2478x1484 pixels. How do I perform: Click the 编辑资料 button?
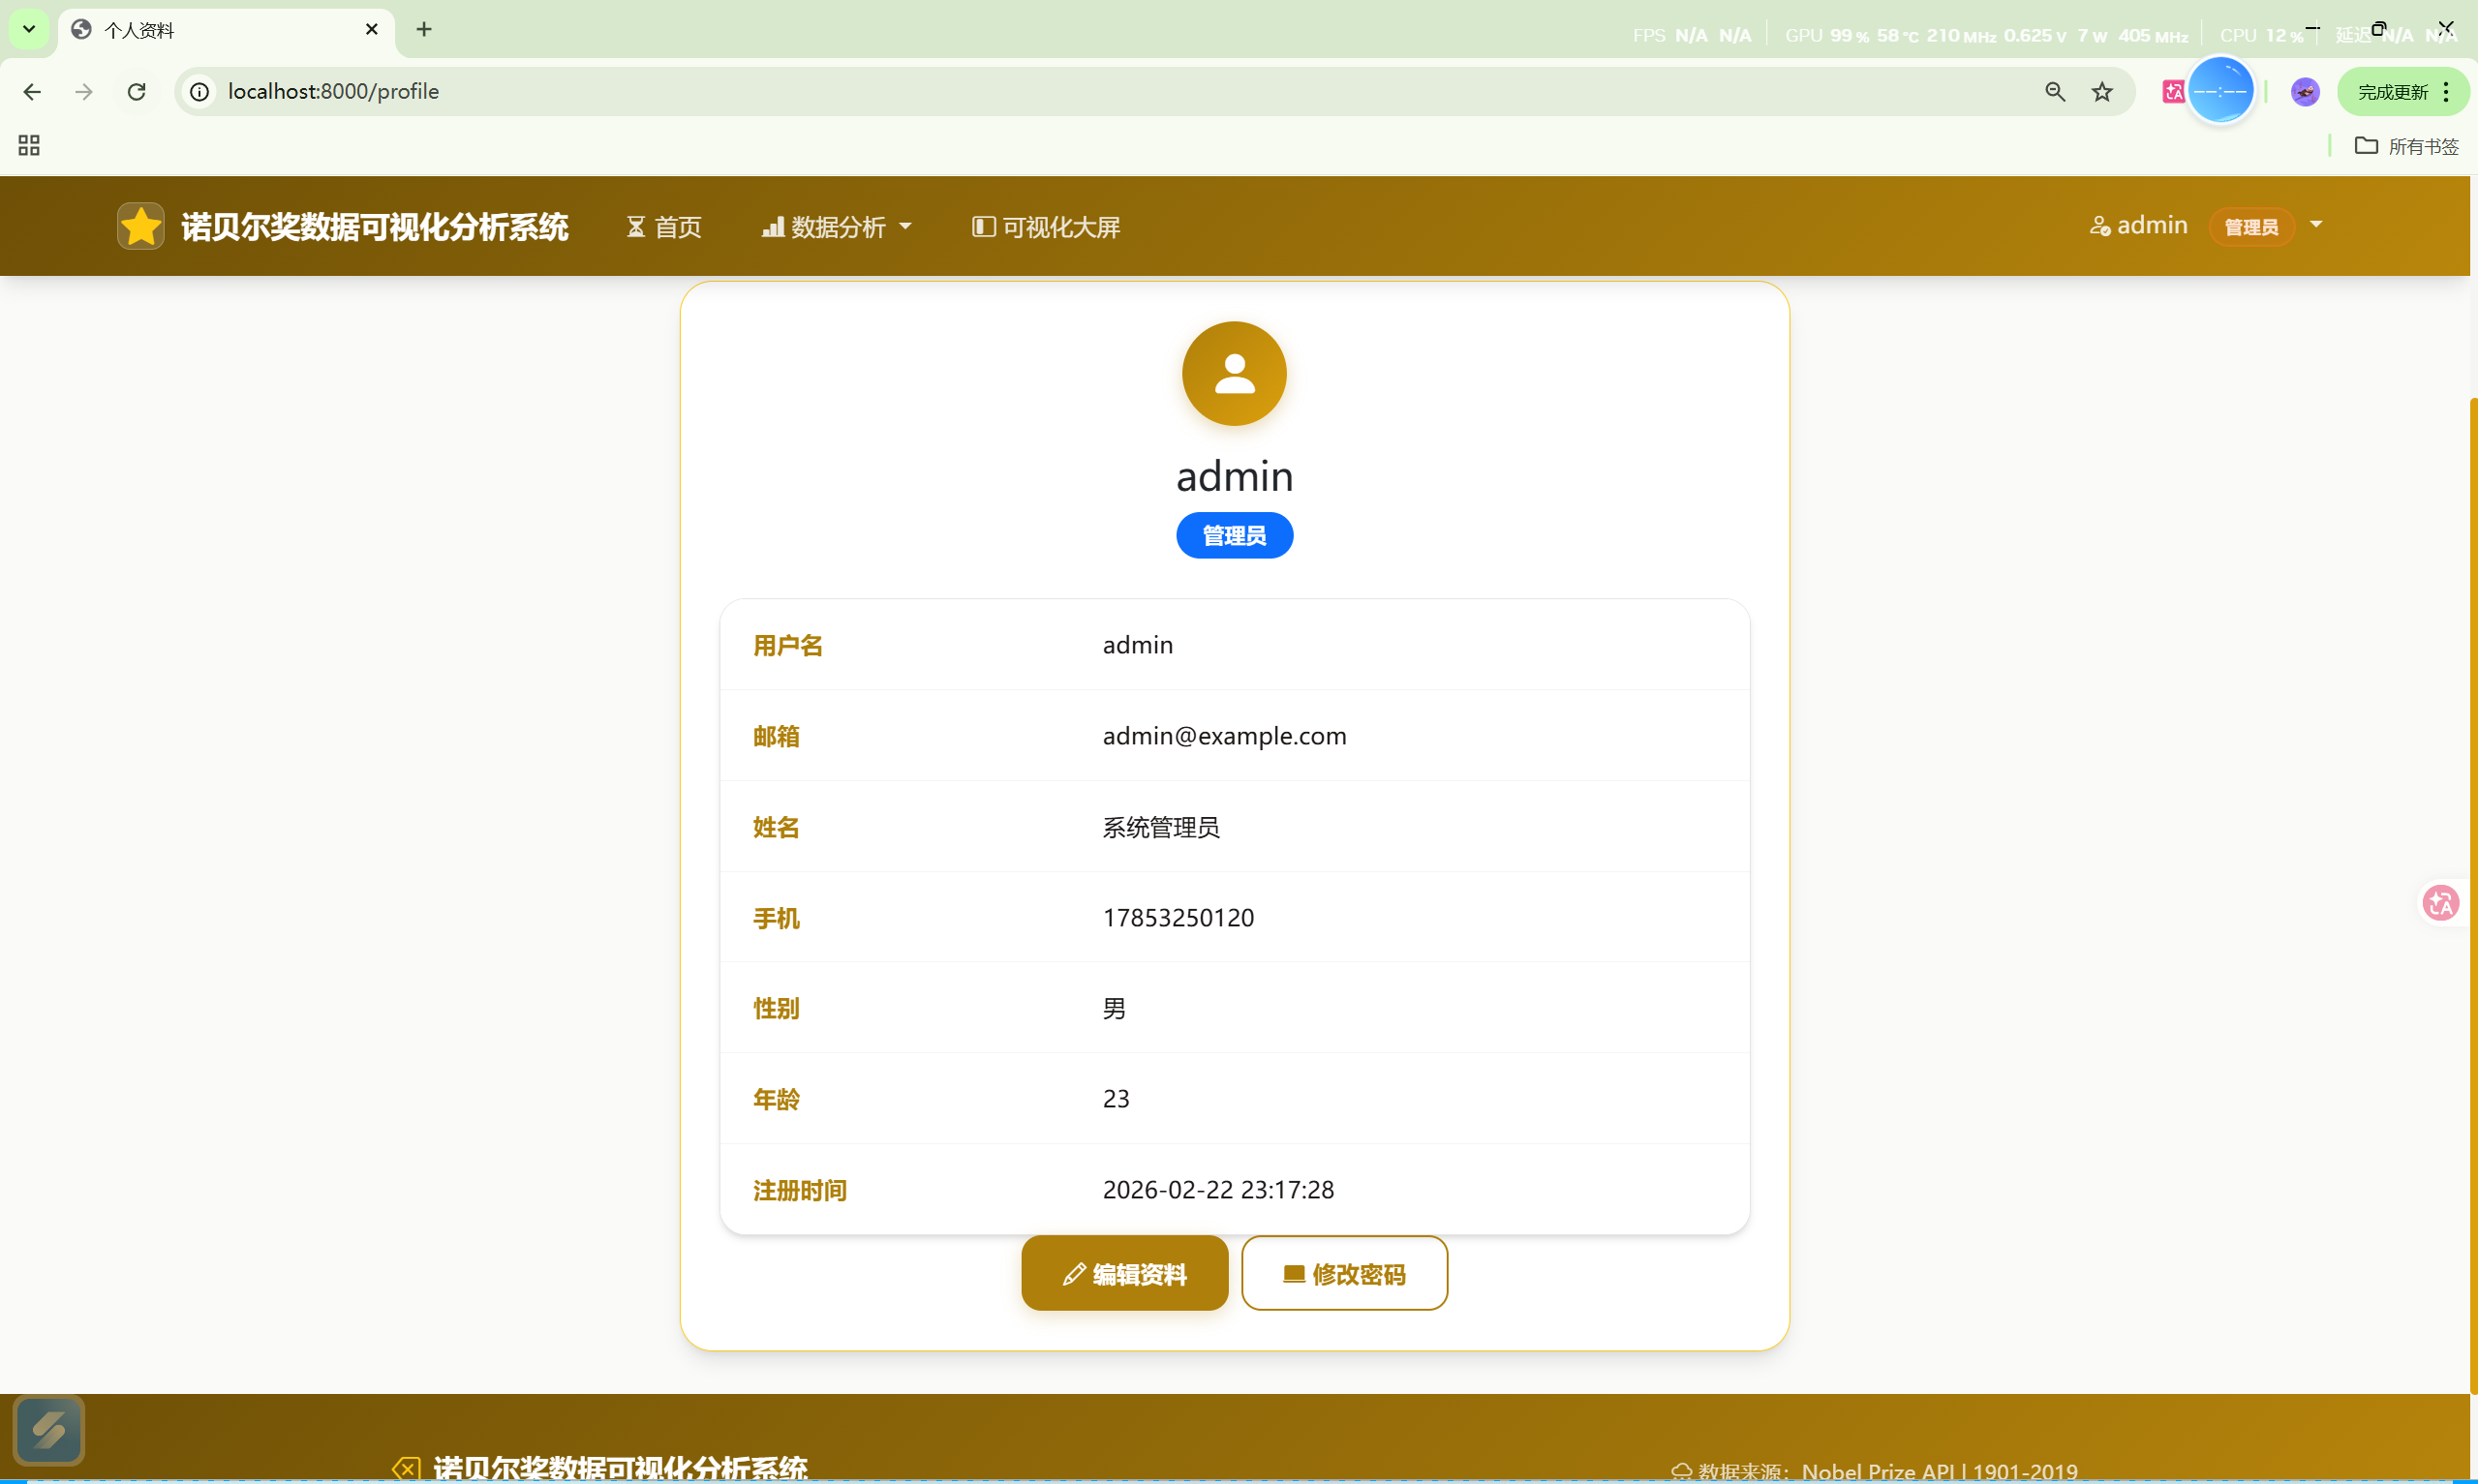pyautogui.click(x=1124, y=1273)
